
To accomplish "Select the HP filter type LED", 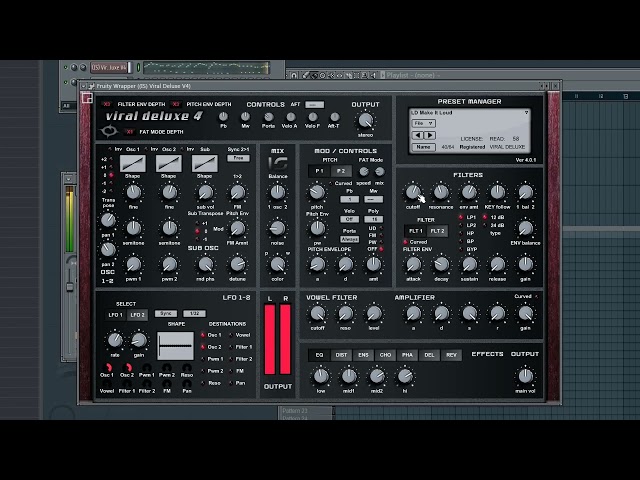I will pos(461,233).
